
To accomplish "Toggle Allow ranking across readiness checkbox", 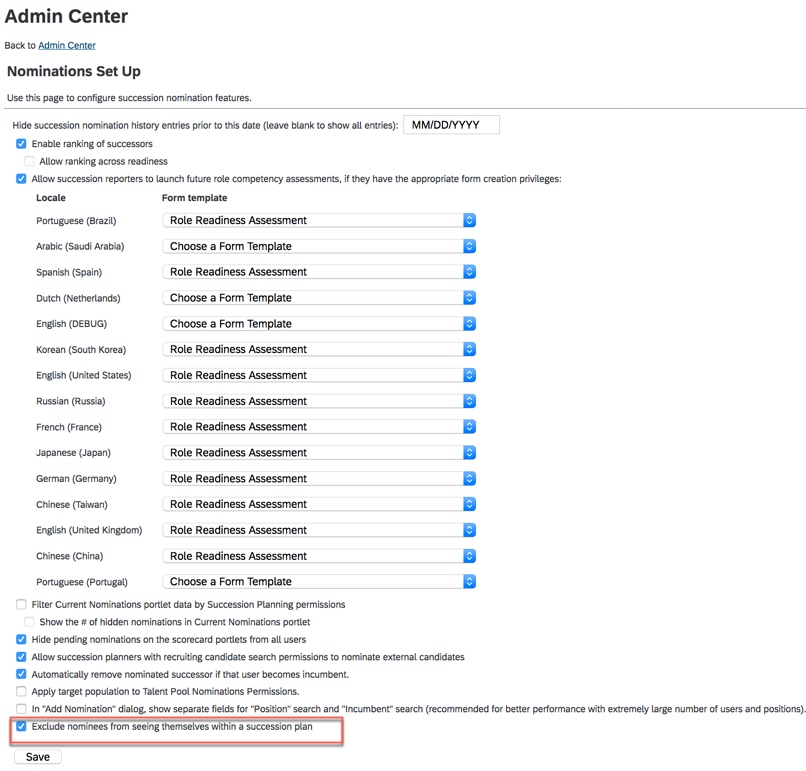I will point(29,161).
